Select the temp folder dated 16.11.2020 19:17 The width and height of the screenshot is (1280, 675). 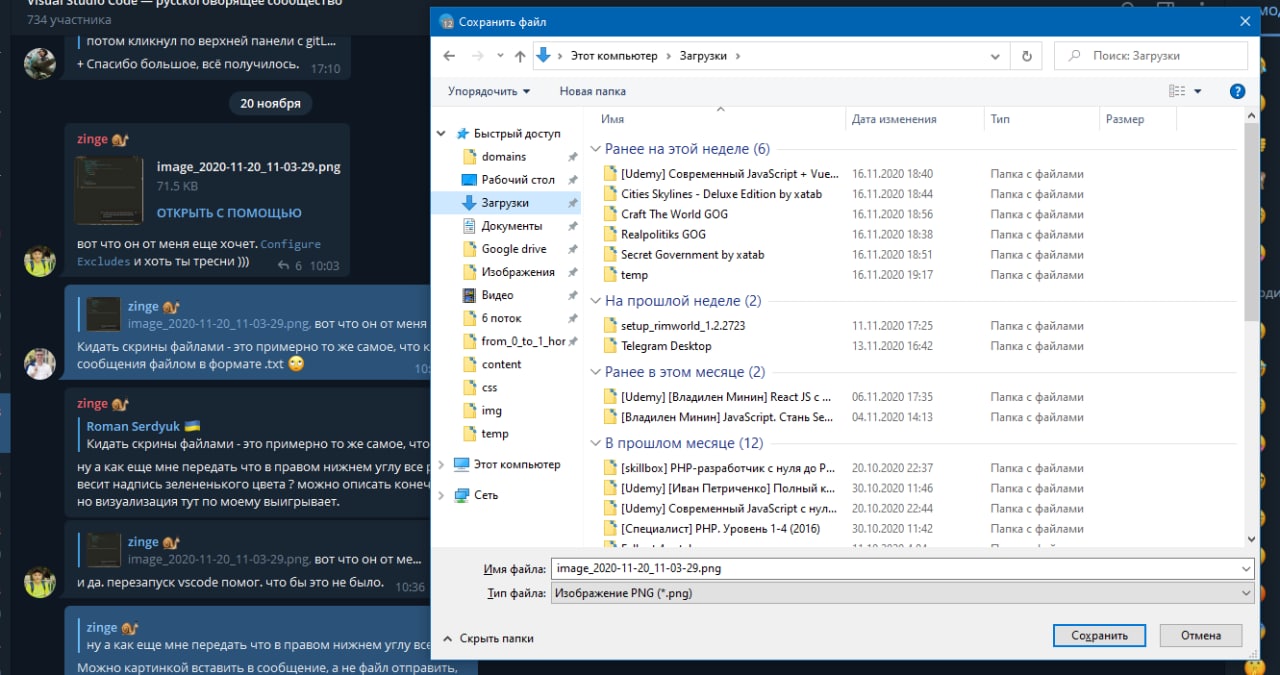634,275
